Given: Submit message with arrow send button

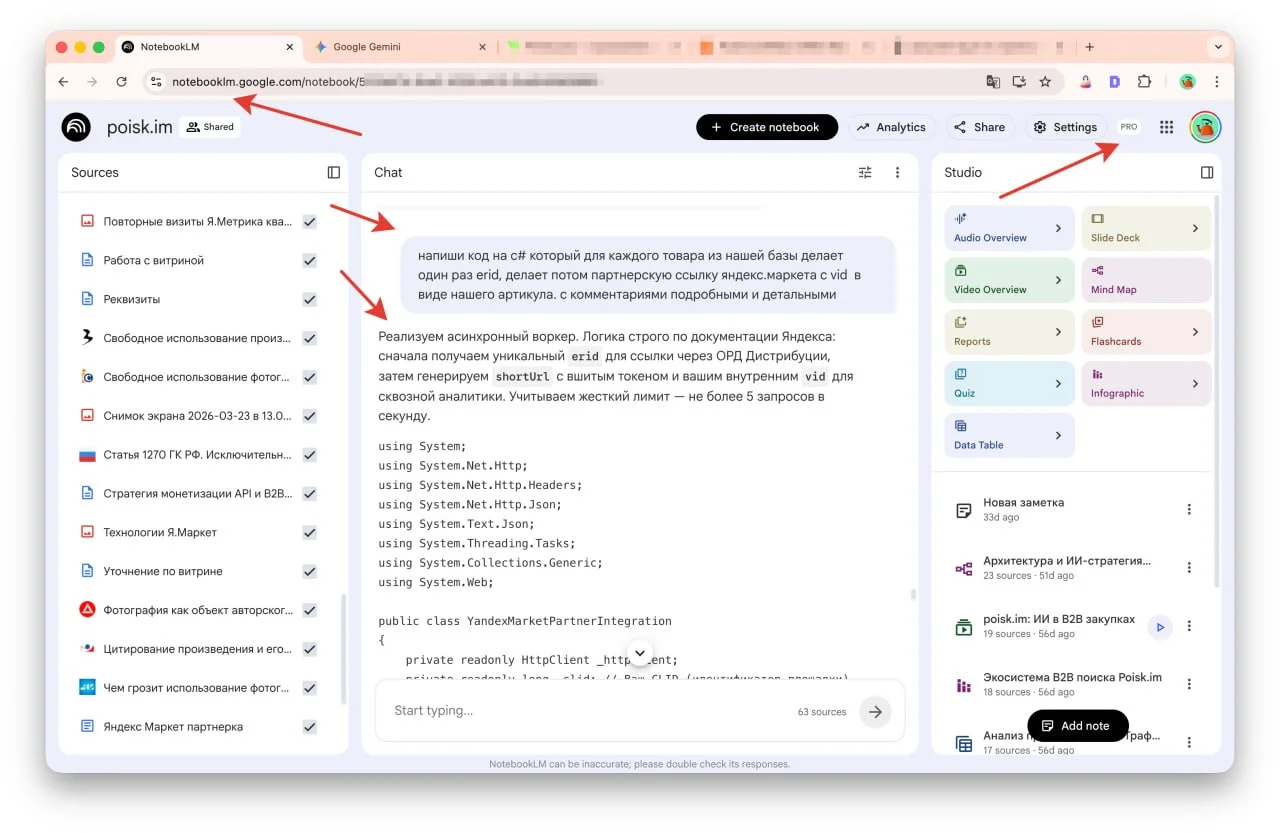Looking at the screenshot, I should tap(875, 712).
